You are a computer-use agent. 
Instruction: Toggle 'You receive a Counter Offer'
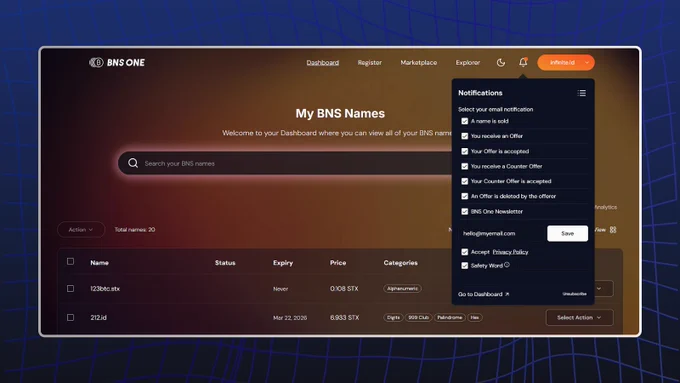click(x=464, y=166)
